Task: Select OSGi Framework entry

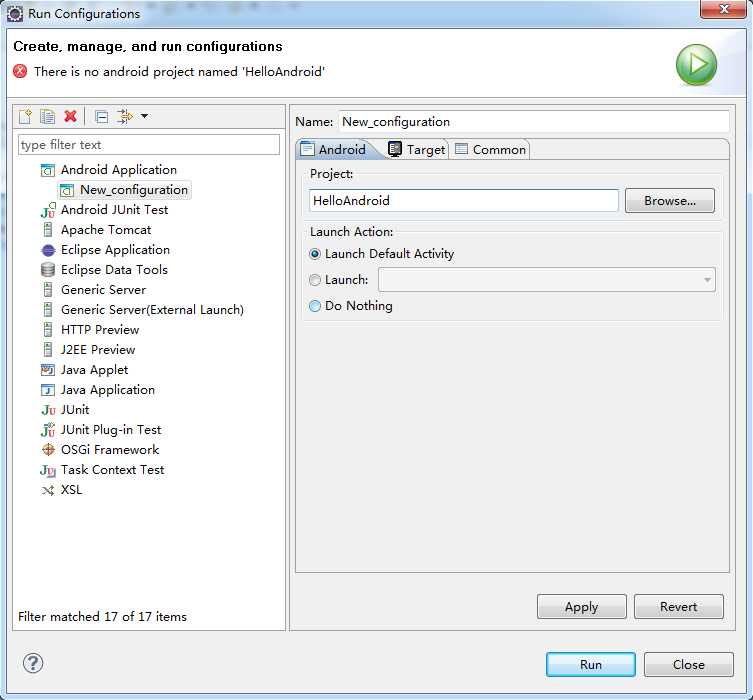Action: [x=110, y=450]
